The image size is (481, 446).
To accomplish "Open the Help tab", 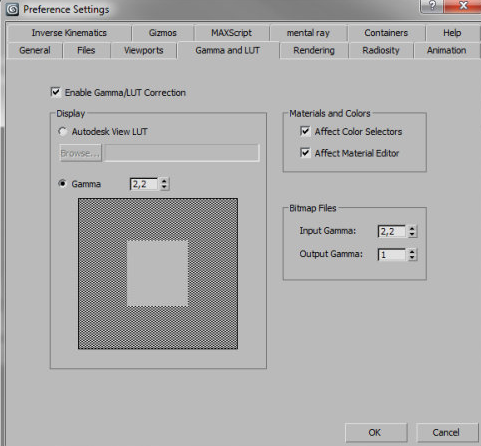I will pos(452,33).
